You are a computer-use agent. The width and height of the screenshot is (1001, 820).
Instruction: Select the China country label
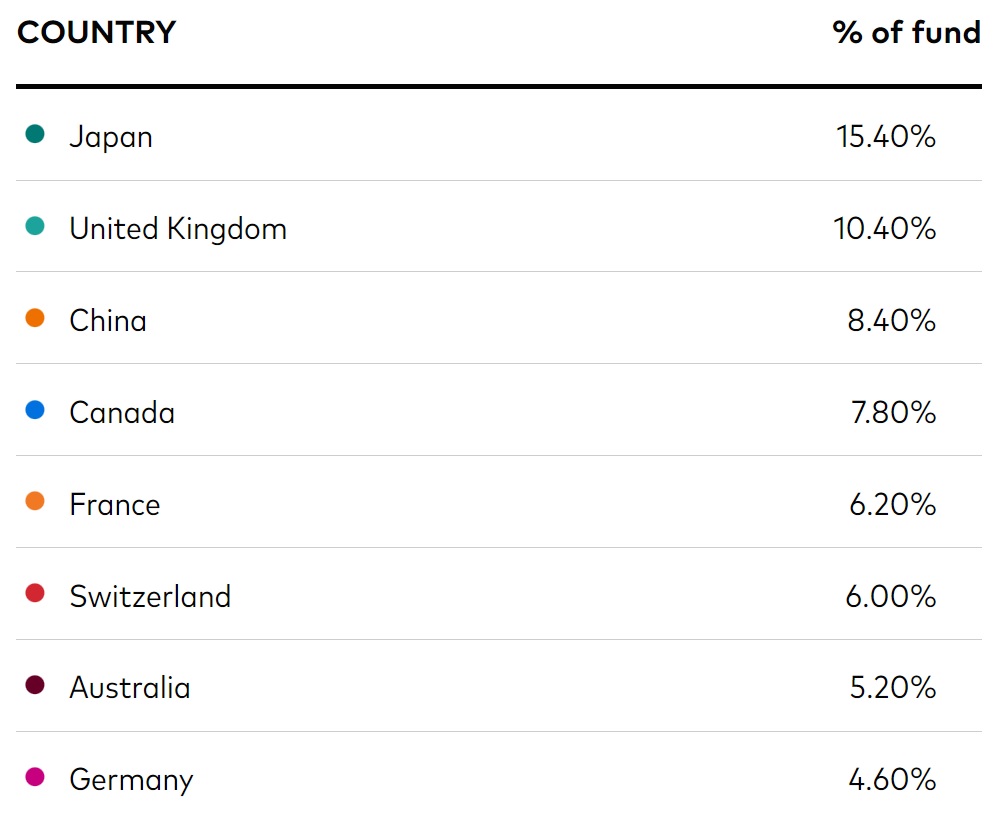(108, 321)
